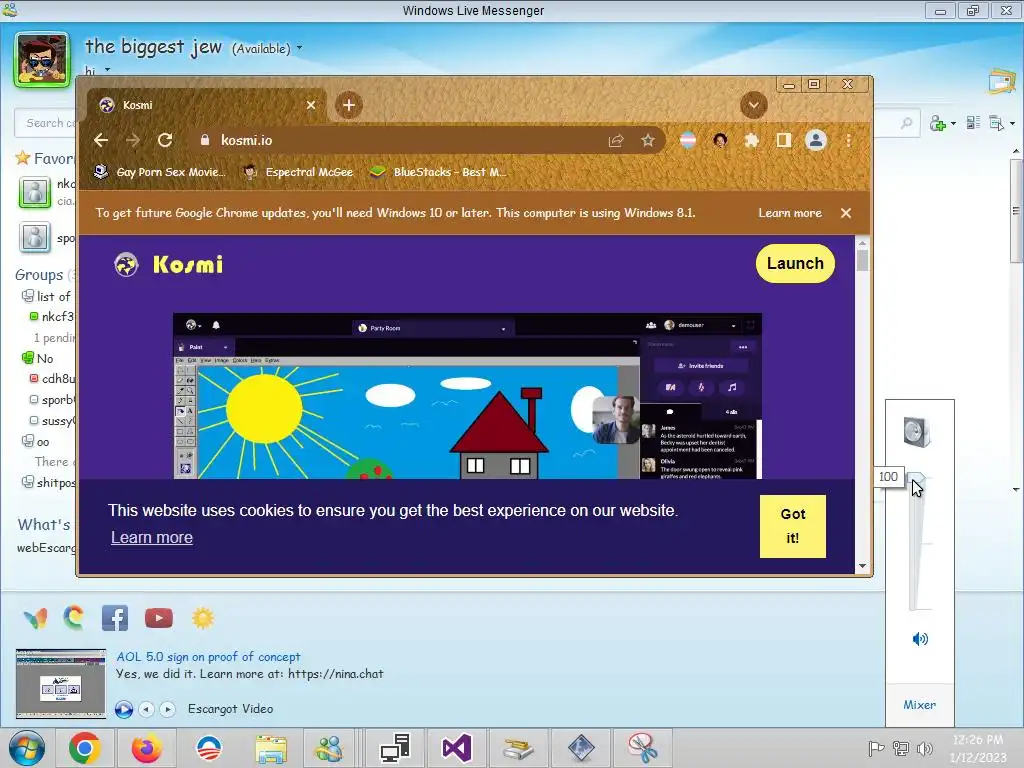The width and height of the screenshot is (1024, 768).
Task: Click the Kosmi demo screenshot image
Action: click(467, 396)
